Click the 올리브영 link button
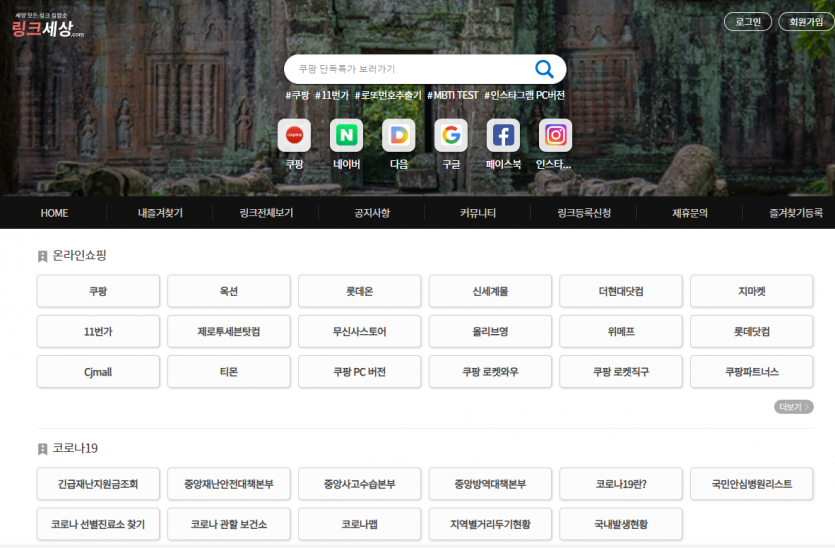This screenshot has width=835, height=548. pyautogui.click(x=490, y=331)
